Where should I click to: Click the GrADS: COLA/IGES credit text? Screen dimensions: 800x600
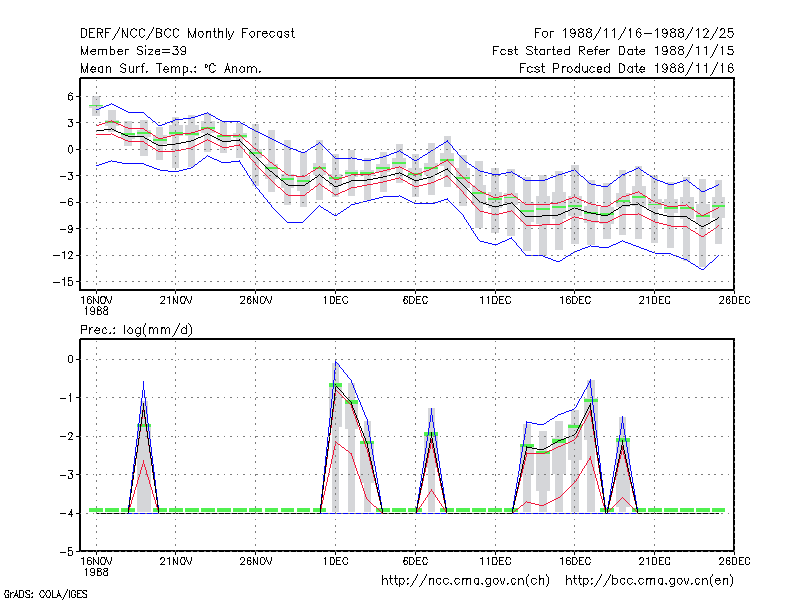click(46, 594)
